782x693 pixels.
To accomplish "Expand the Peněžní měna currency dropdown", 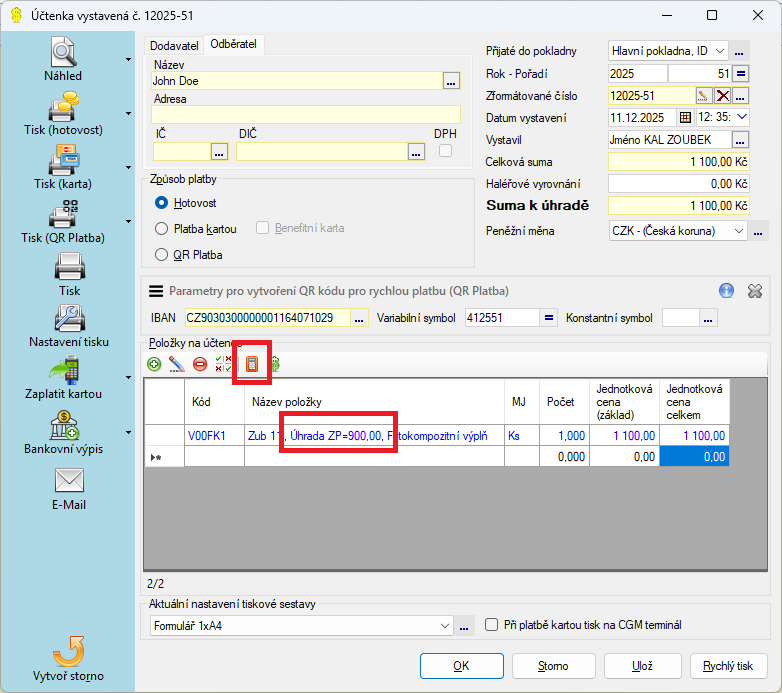I will (x=739, y=231).
